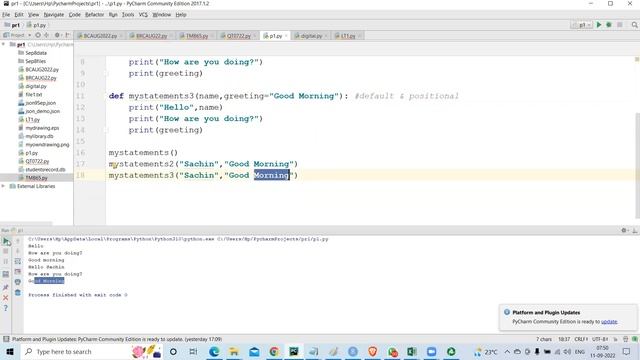Click the top toolbar Stop square icon
The width and height of the screenshot is (640, 360).
point(620,25)
